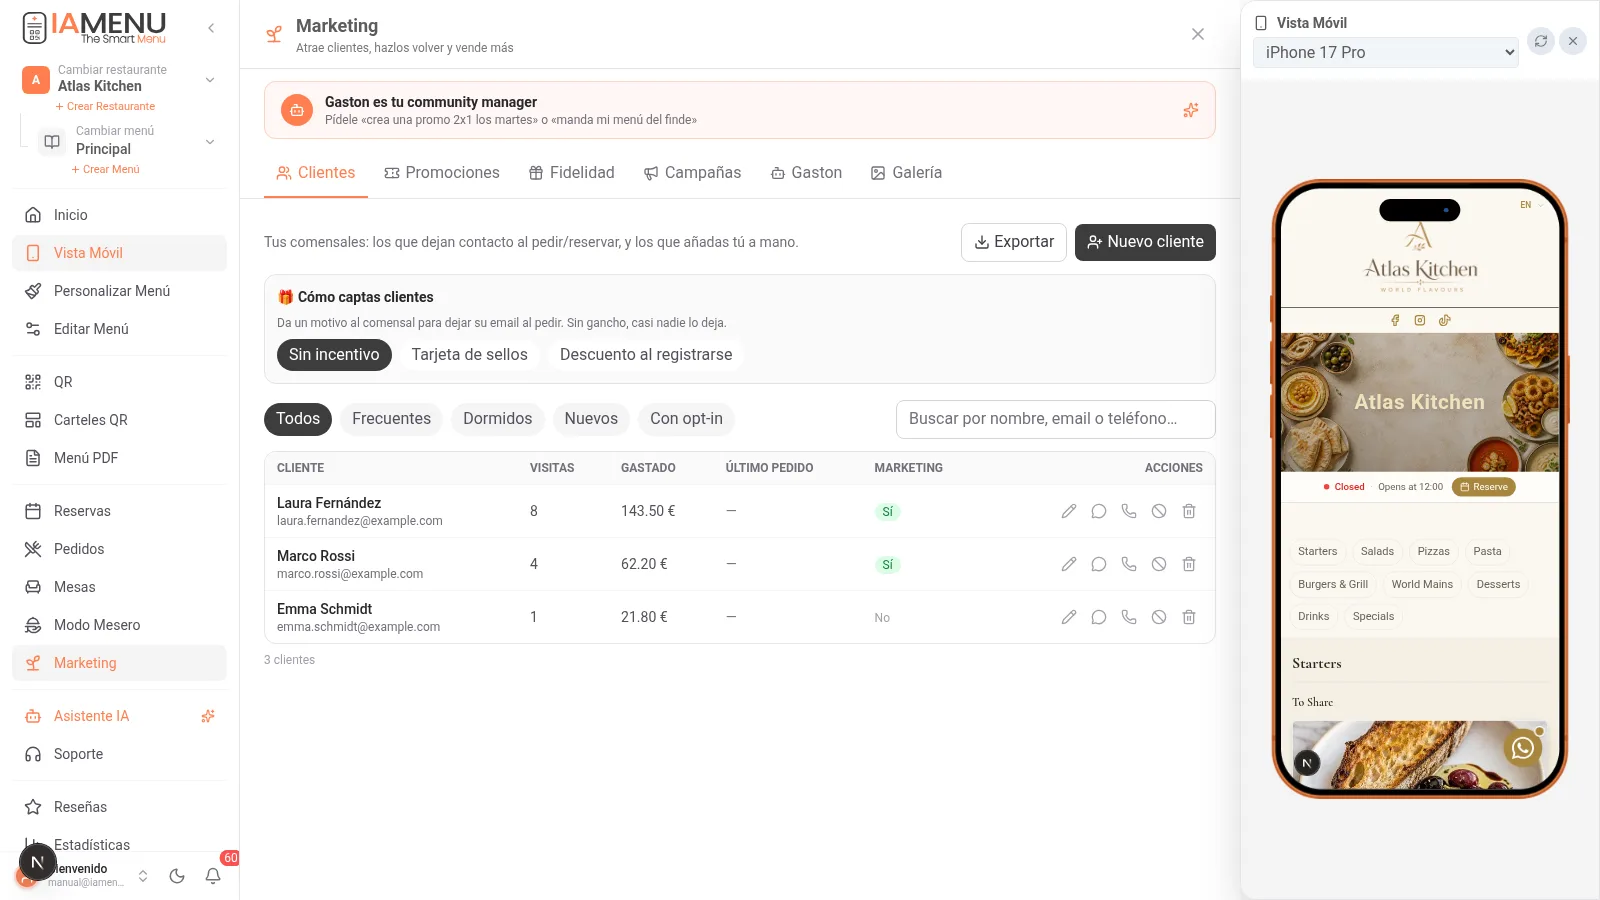Image resolution: width=1600 pixels, height=900 pixels.
Task: Edit Marco Rossi with the pencil icon
Action: [x=1069, y=564]
